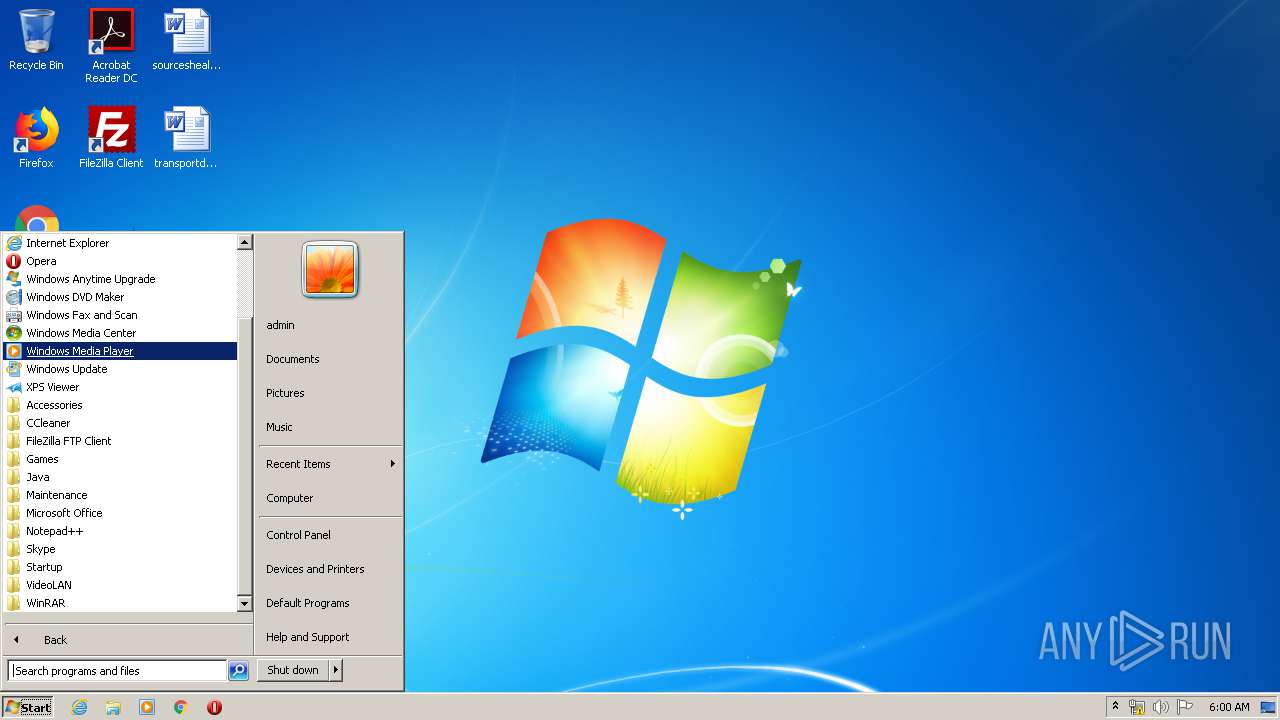Click the taskbar clock showing 6:00 AM
The image size is (1280, 720).
(1229, 707)
